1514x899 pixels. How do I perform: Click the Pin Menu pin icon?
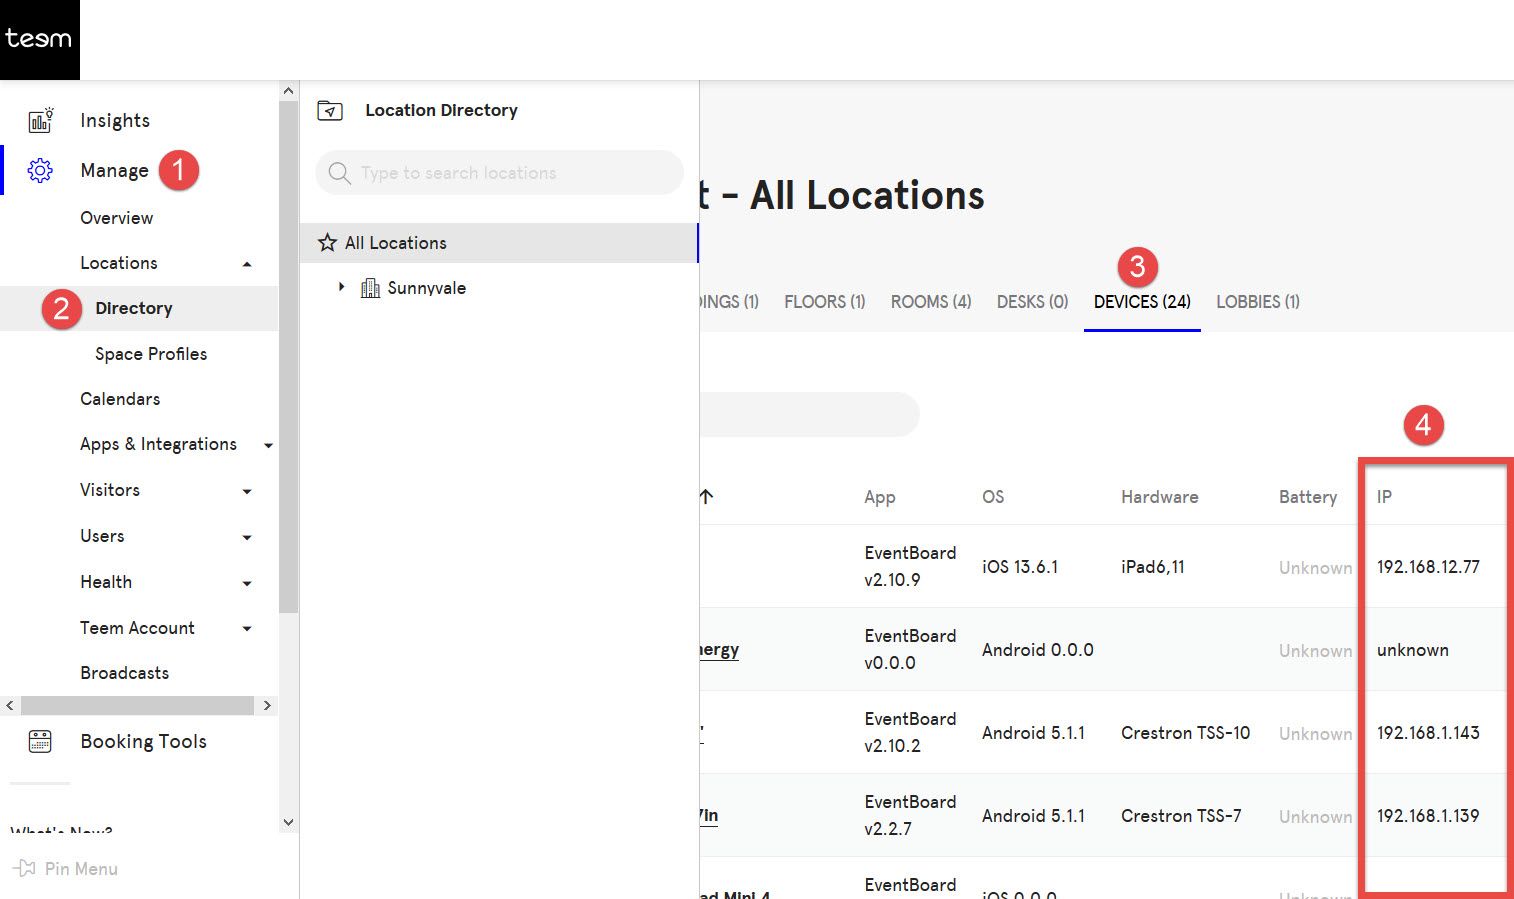click(x=24, y=869)
